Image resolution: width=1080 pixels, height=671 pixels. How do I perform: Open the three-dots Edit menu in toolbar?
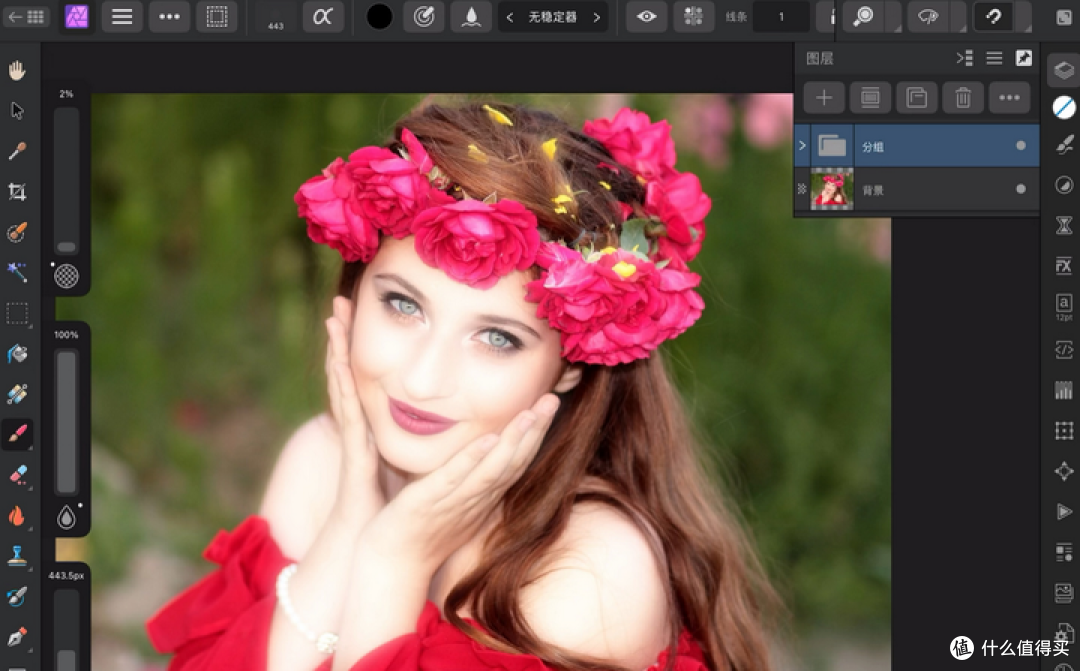[x=169, y=17]
